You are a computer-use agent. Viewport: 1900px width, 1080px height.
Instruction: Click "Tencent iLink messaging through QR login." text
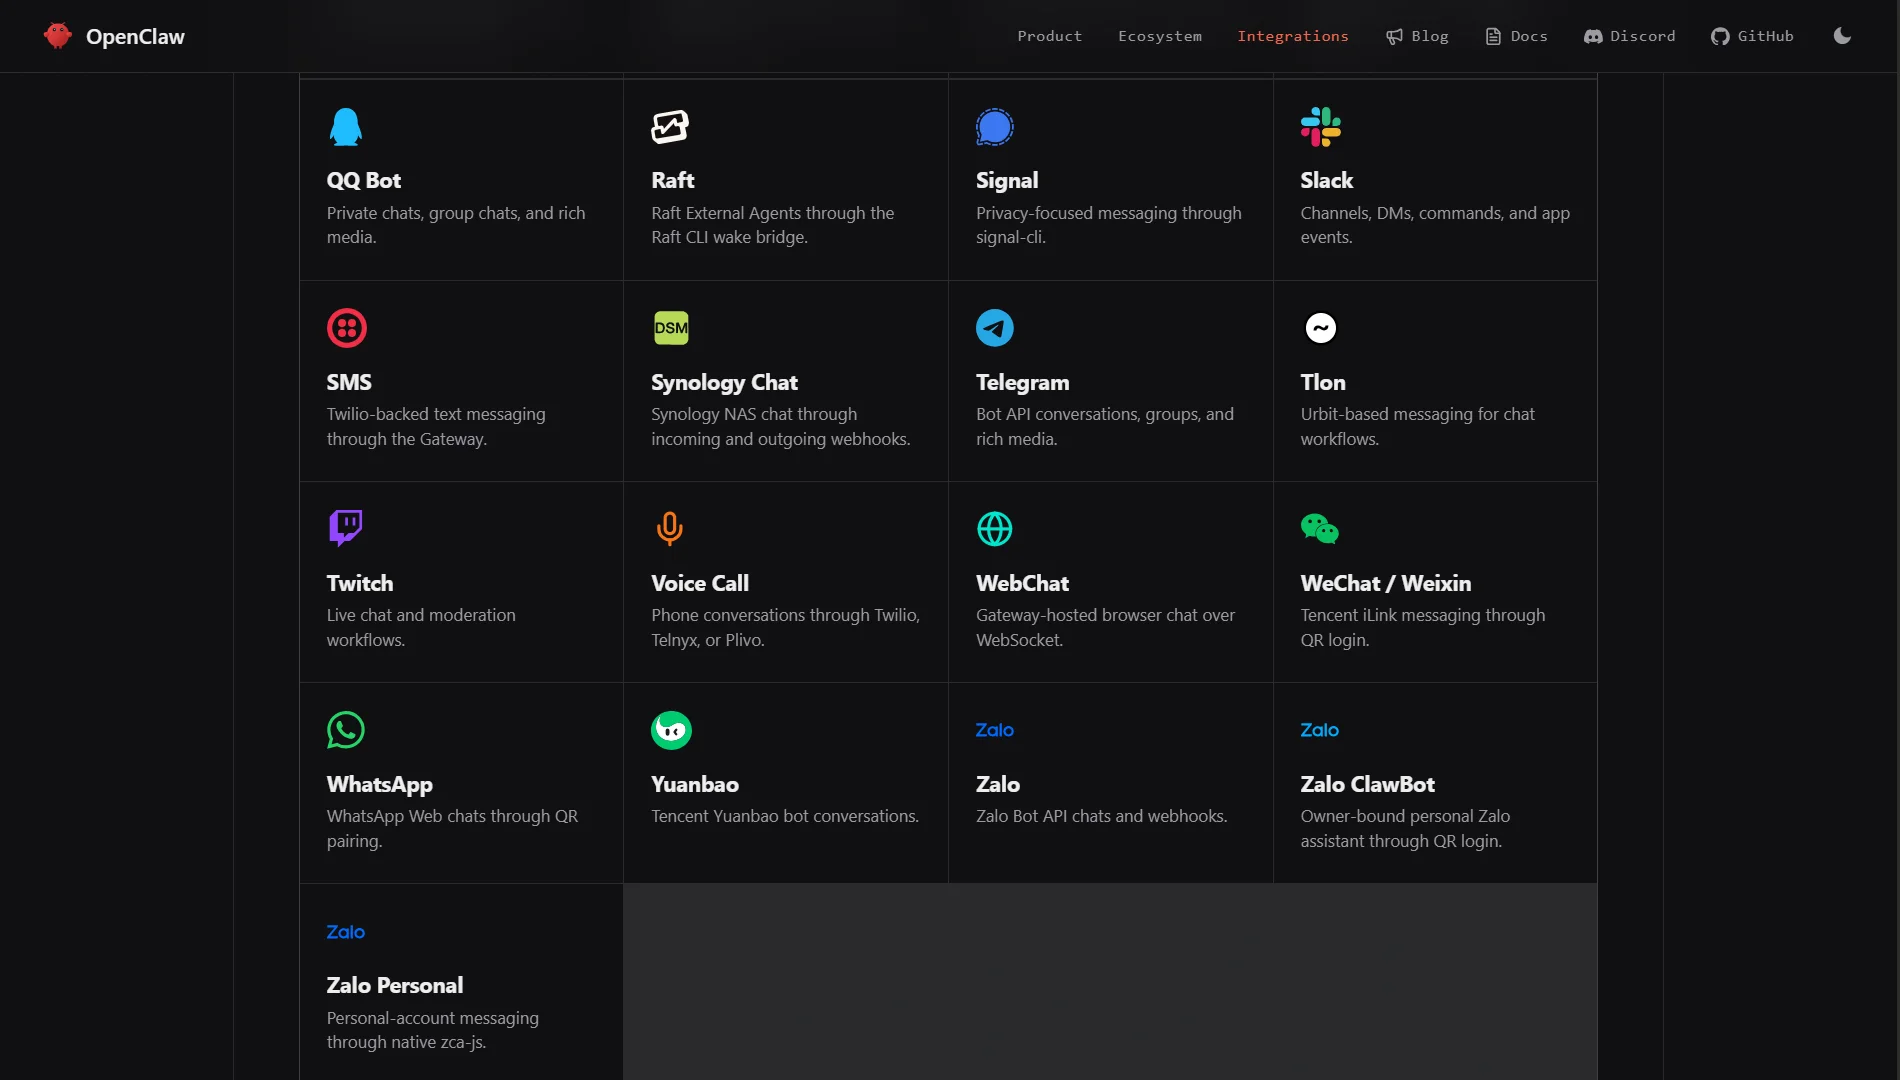(x=1423, y=627)
